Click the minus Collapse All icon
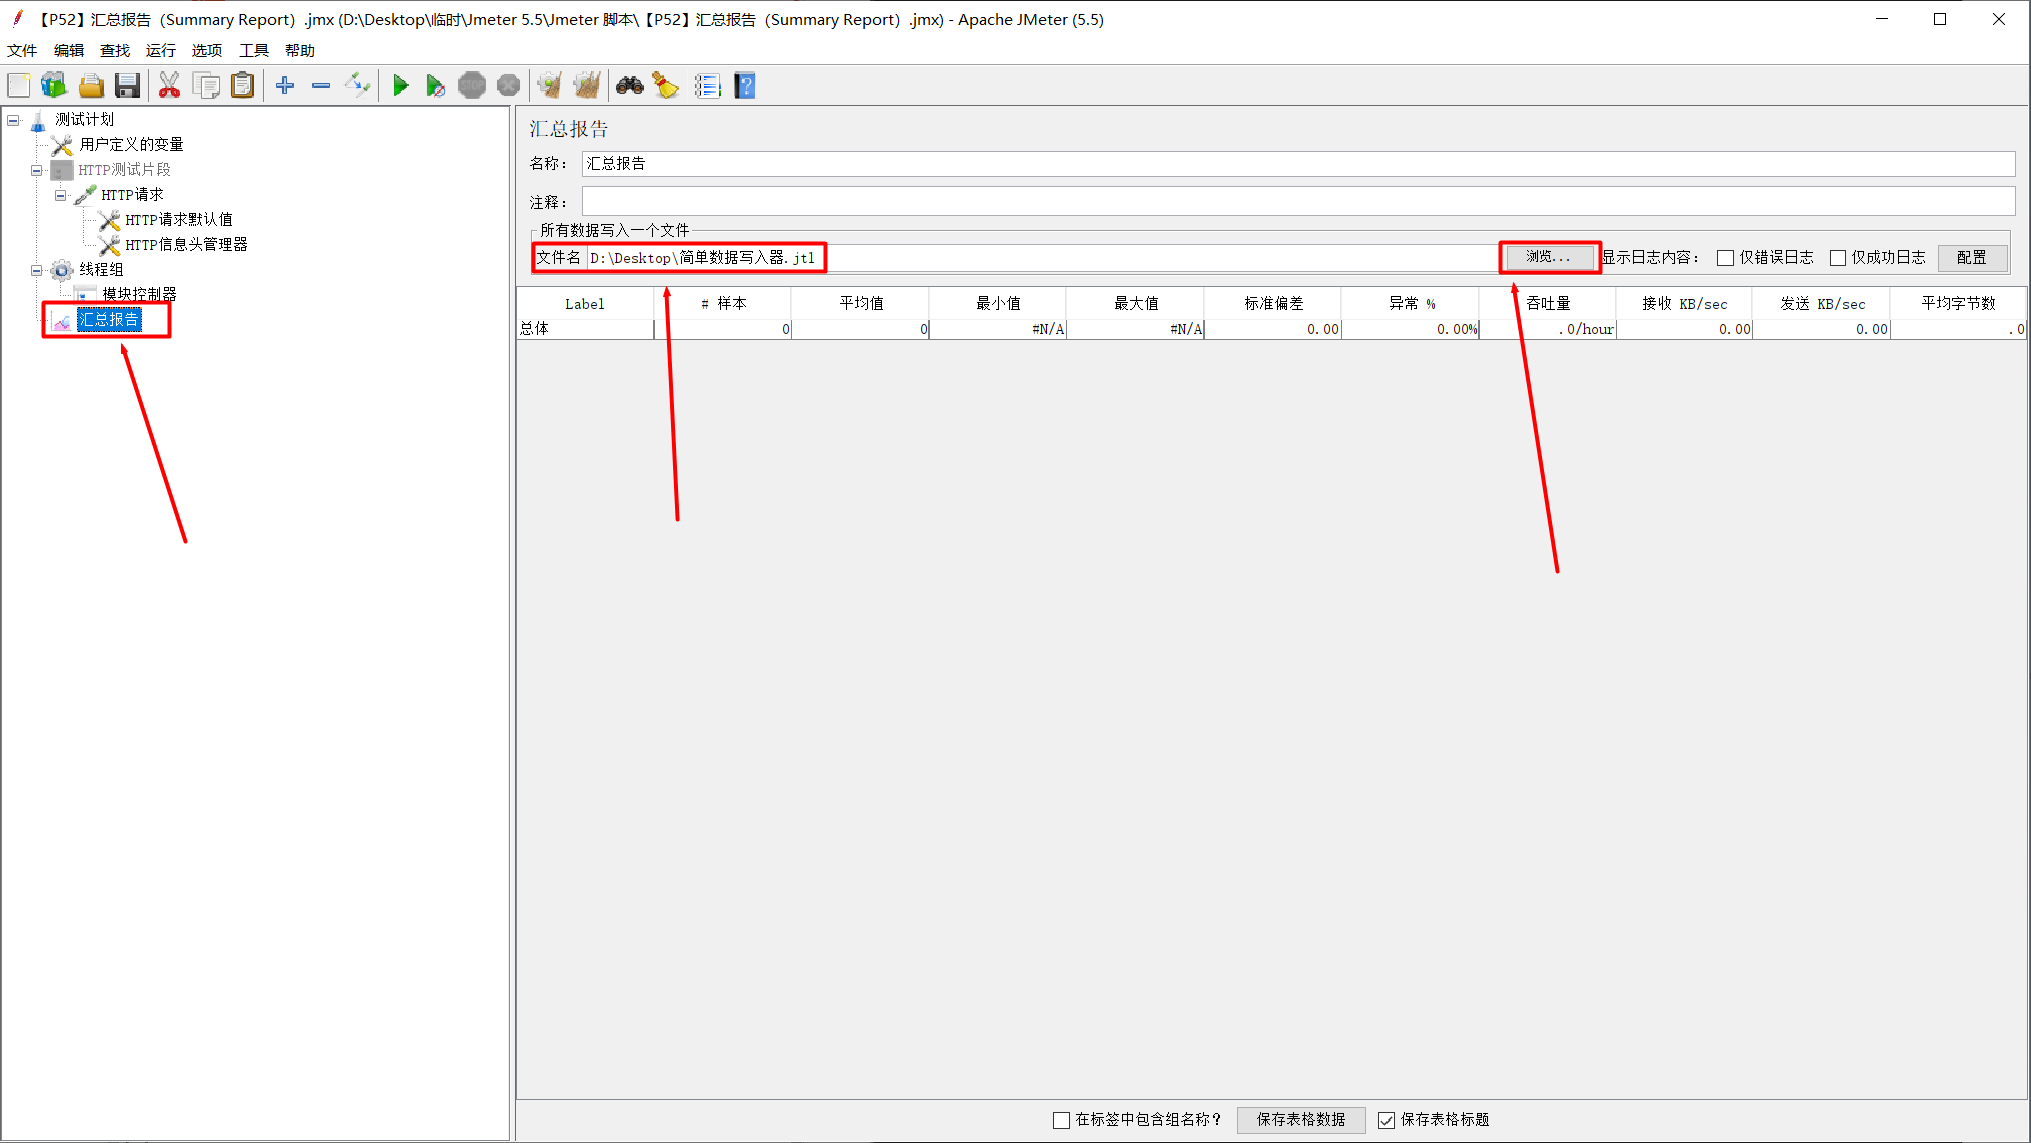Screen dimensions: 2031x1143 click(321, 86)
